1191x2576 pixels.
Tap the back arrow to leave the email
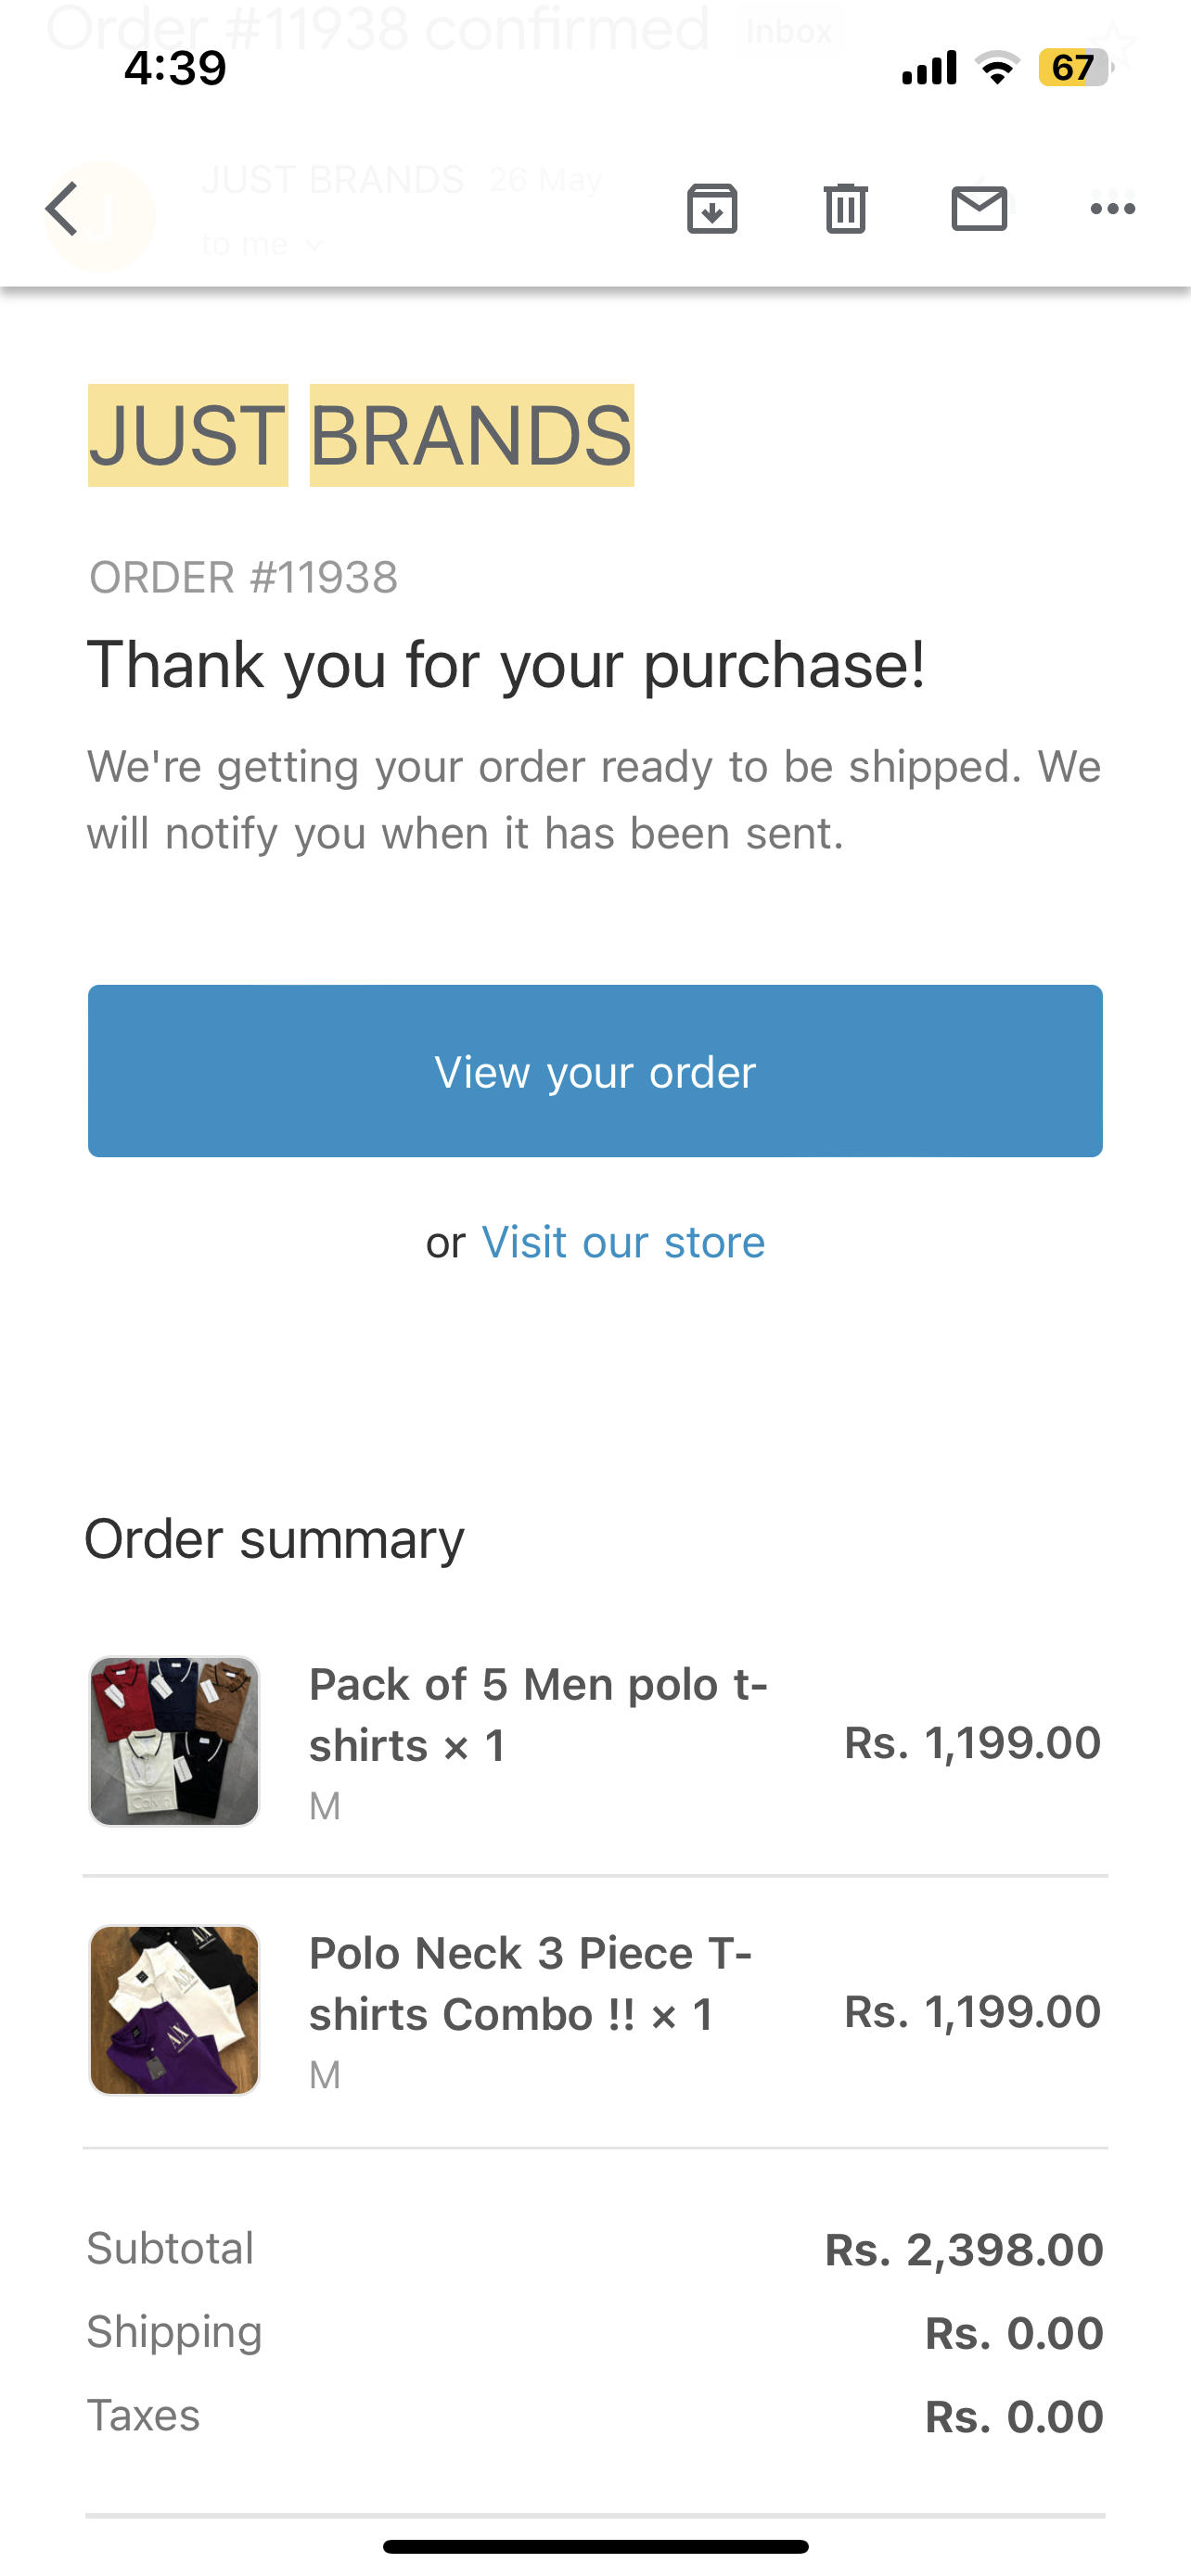(x=62, y=209)
